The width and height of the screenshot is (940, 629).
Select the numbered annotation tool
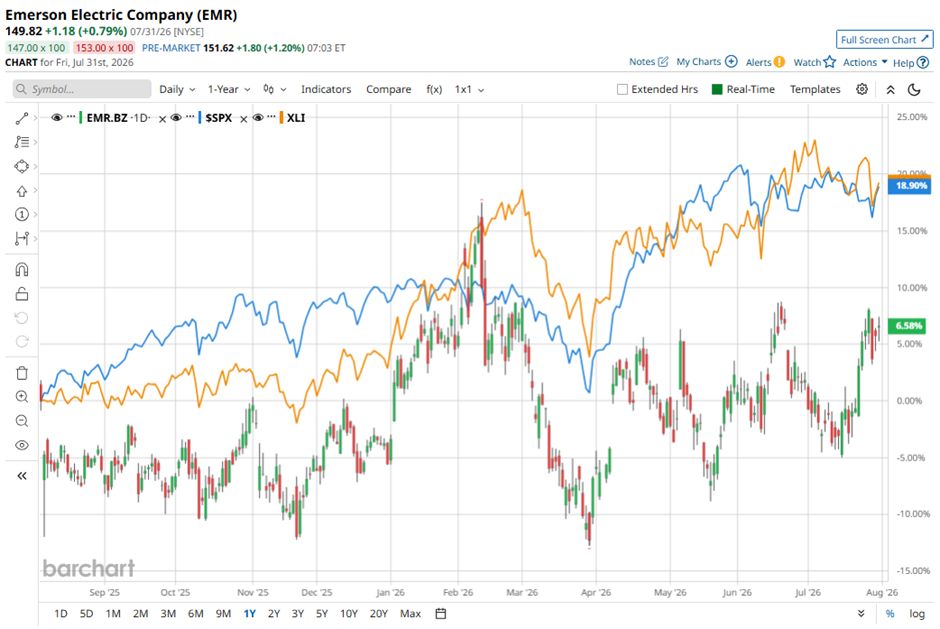coord(22,214)
